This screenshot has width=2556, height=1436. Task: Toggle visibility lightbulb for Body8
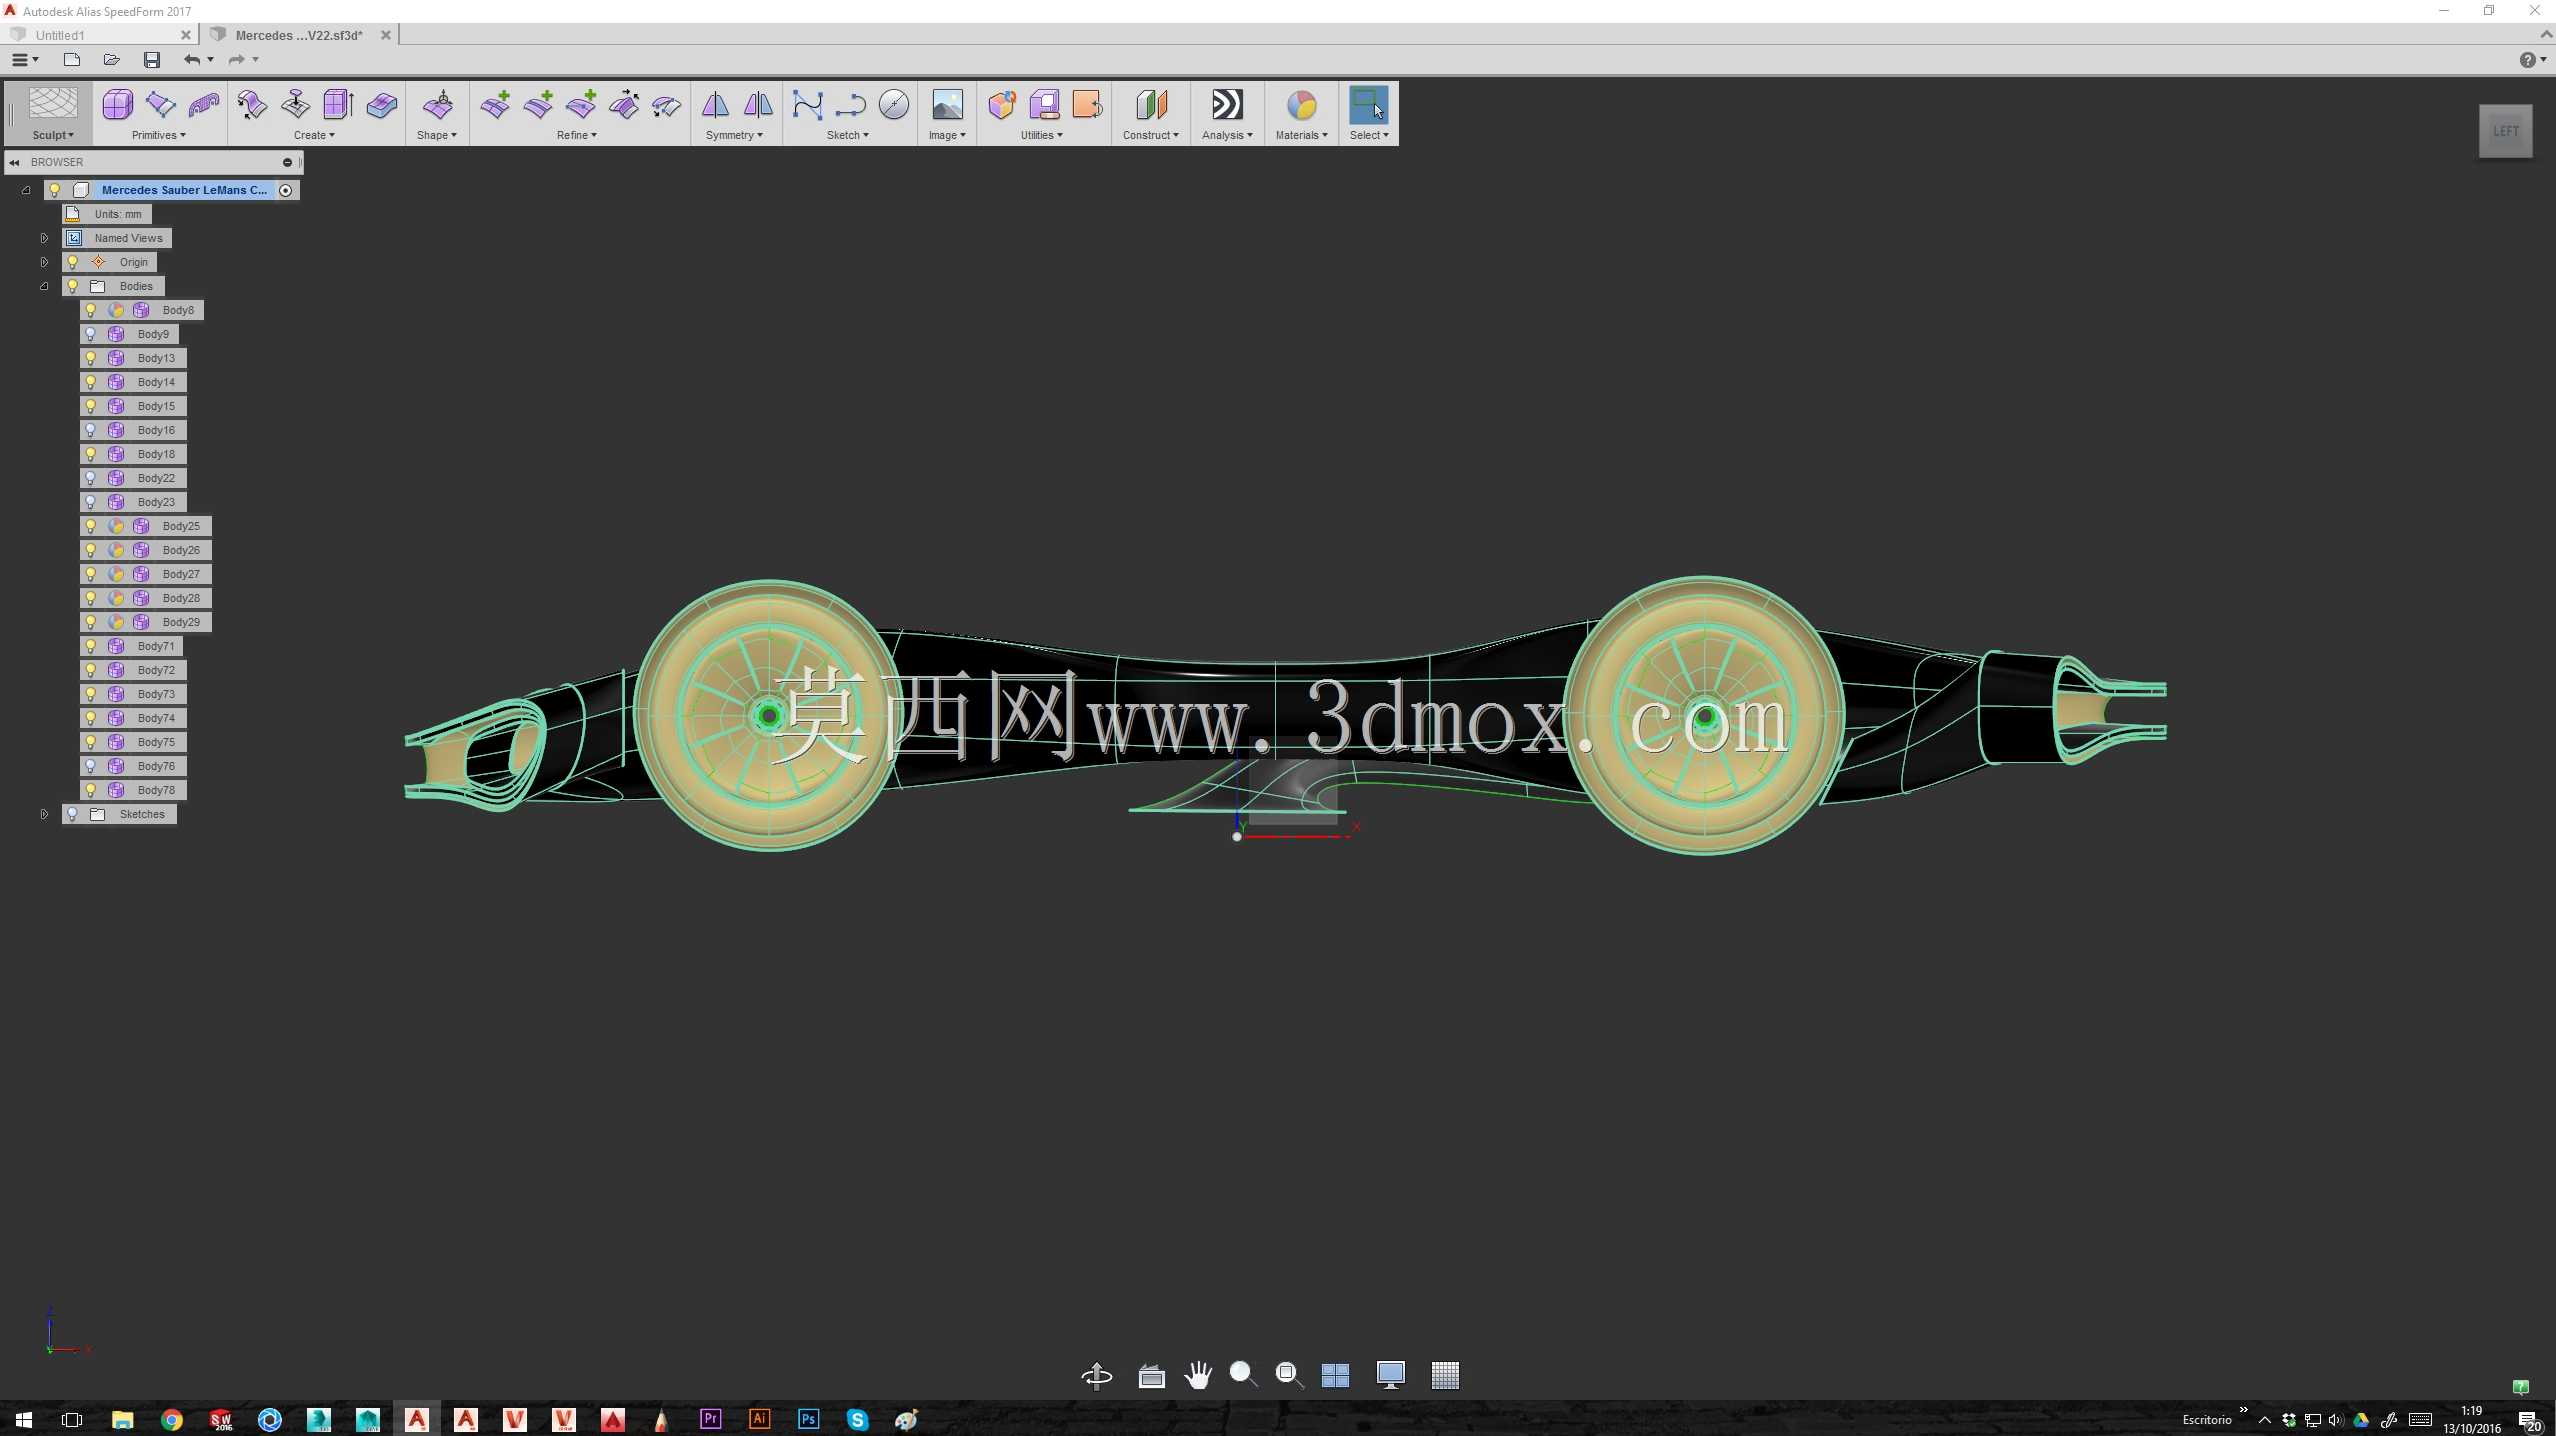[x=91, y=310]
